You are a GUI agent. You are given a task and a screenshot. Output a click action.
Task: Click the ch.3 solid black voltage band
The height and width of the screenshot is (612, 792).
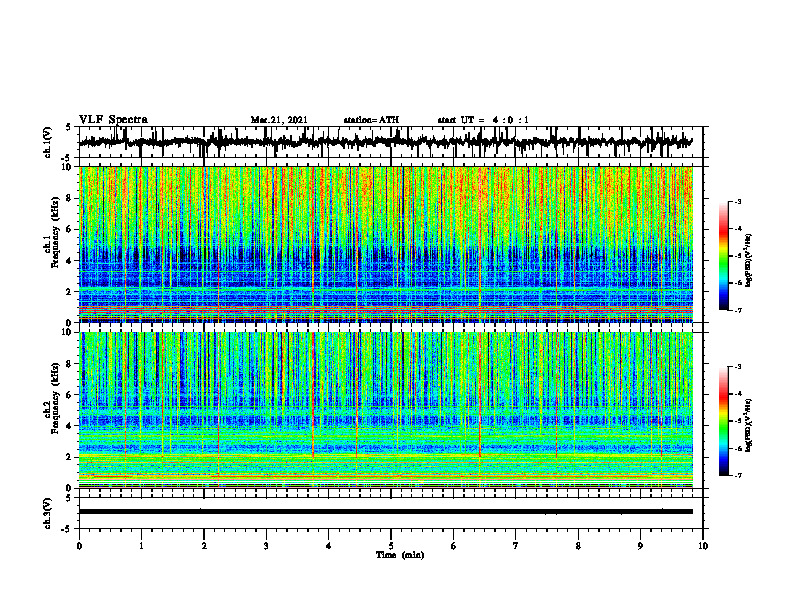tap(385, 512)
